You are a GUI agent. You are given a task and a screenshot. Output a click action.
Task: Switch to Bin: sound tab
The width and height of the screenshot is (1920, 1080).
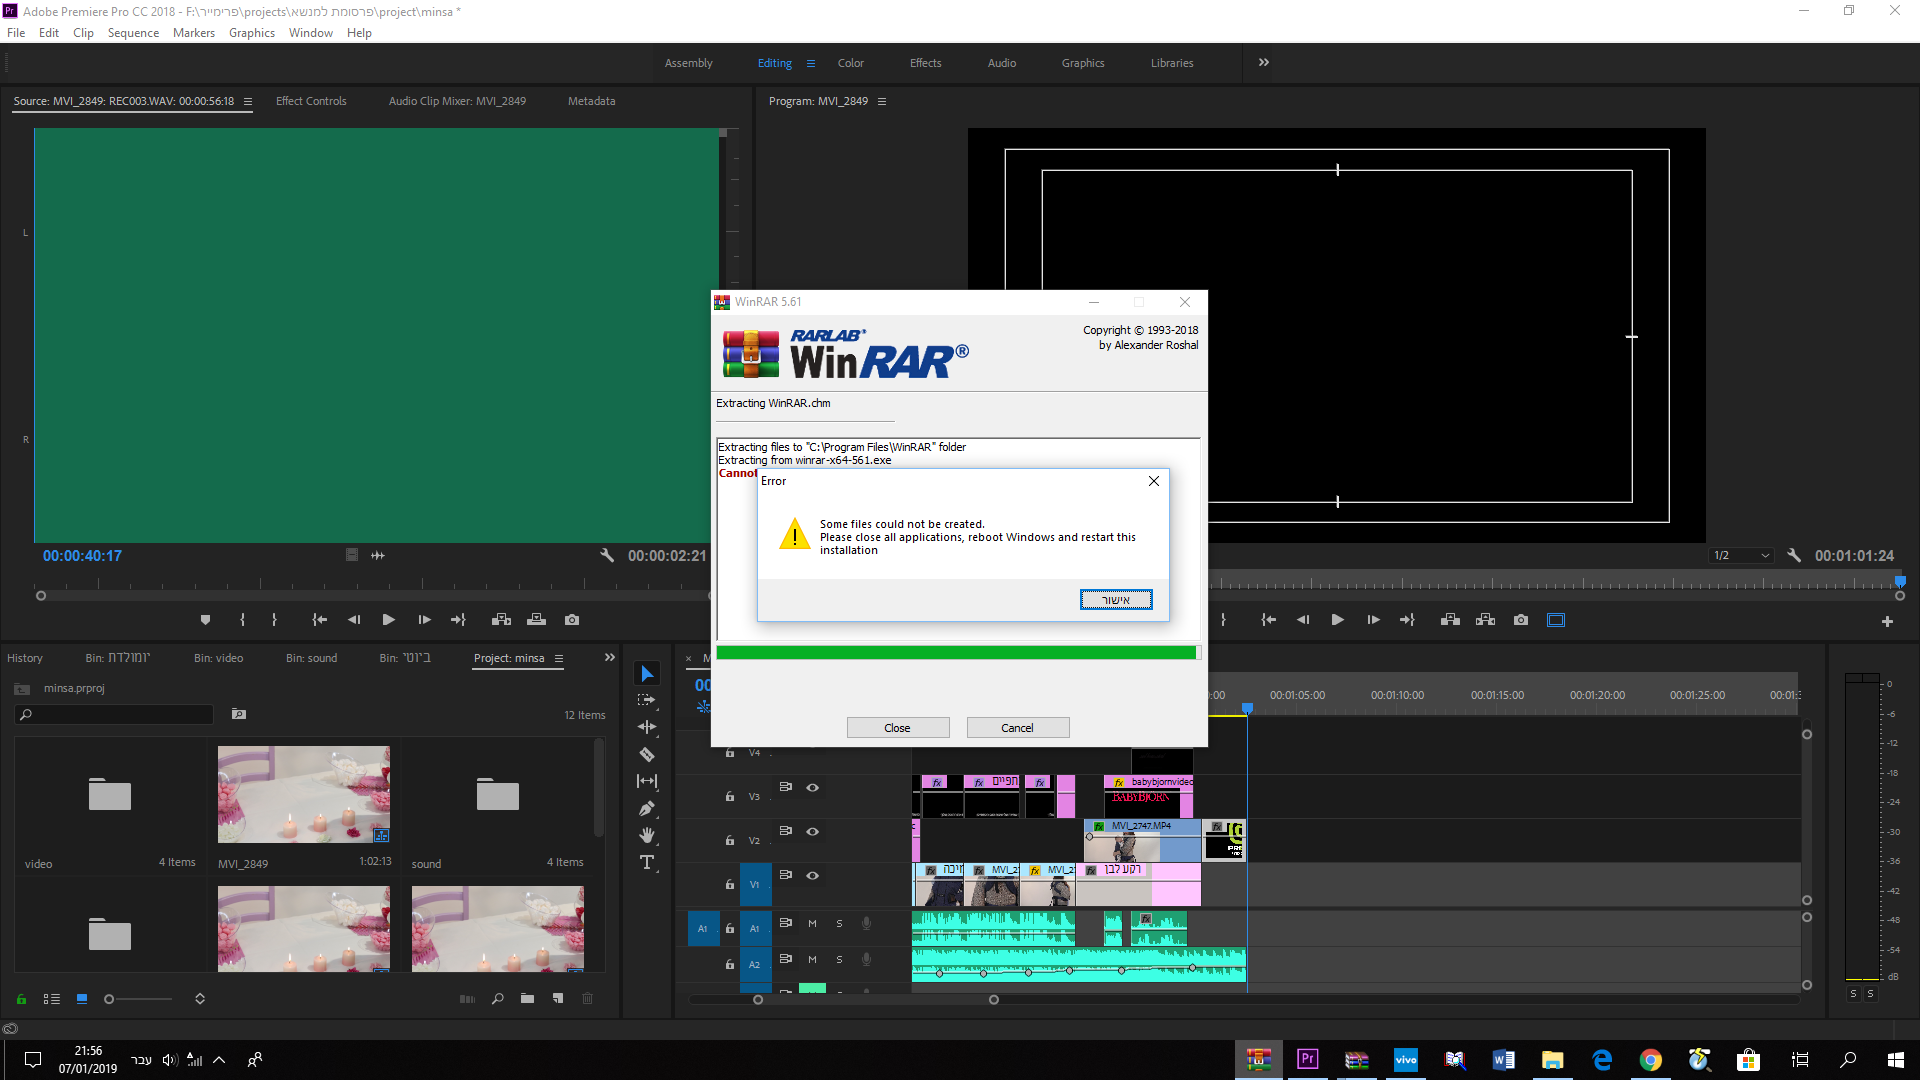311,658
